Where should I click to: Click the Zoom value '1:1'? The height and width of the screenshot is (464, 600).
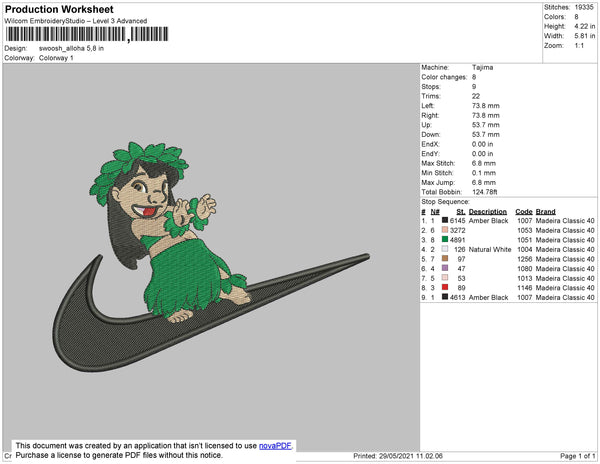pos(579,46)
